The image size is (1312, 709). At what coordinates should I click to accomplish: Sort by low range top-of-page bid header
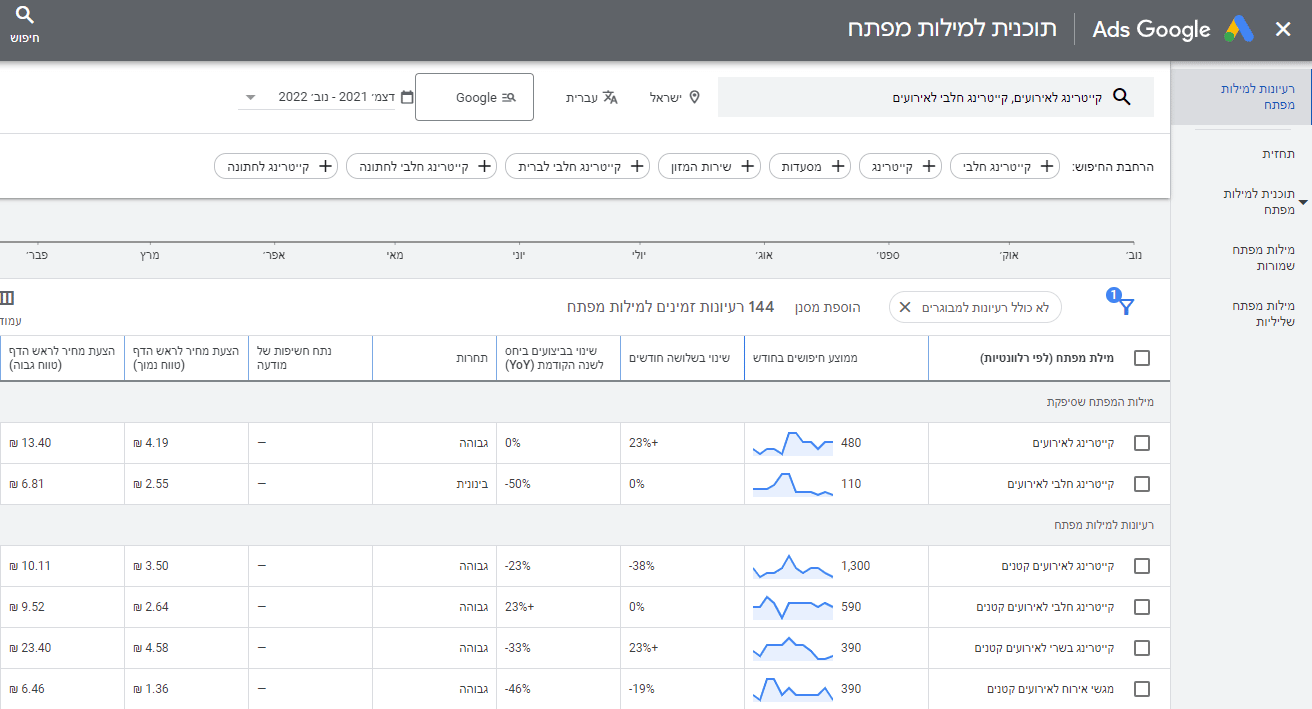pos(187,358)
